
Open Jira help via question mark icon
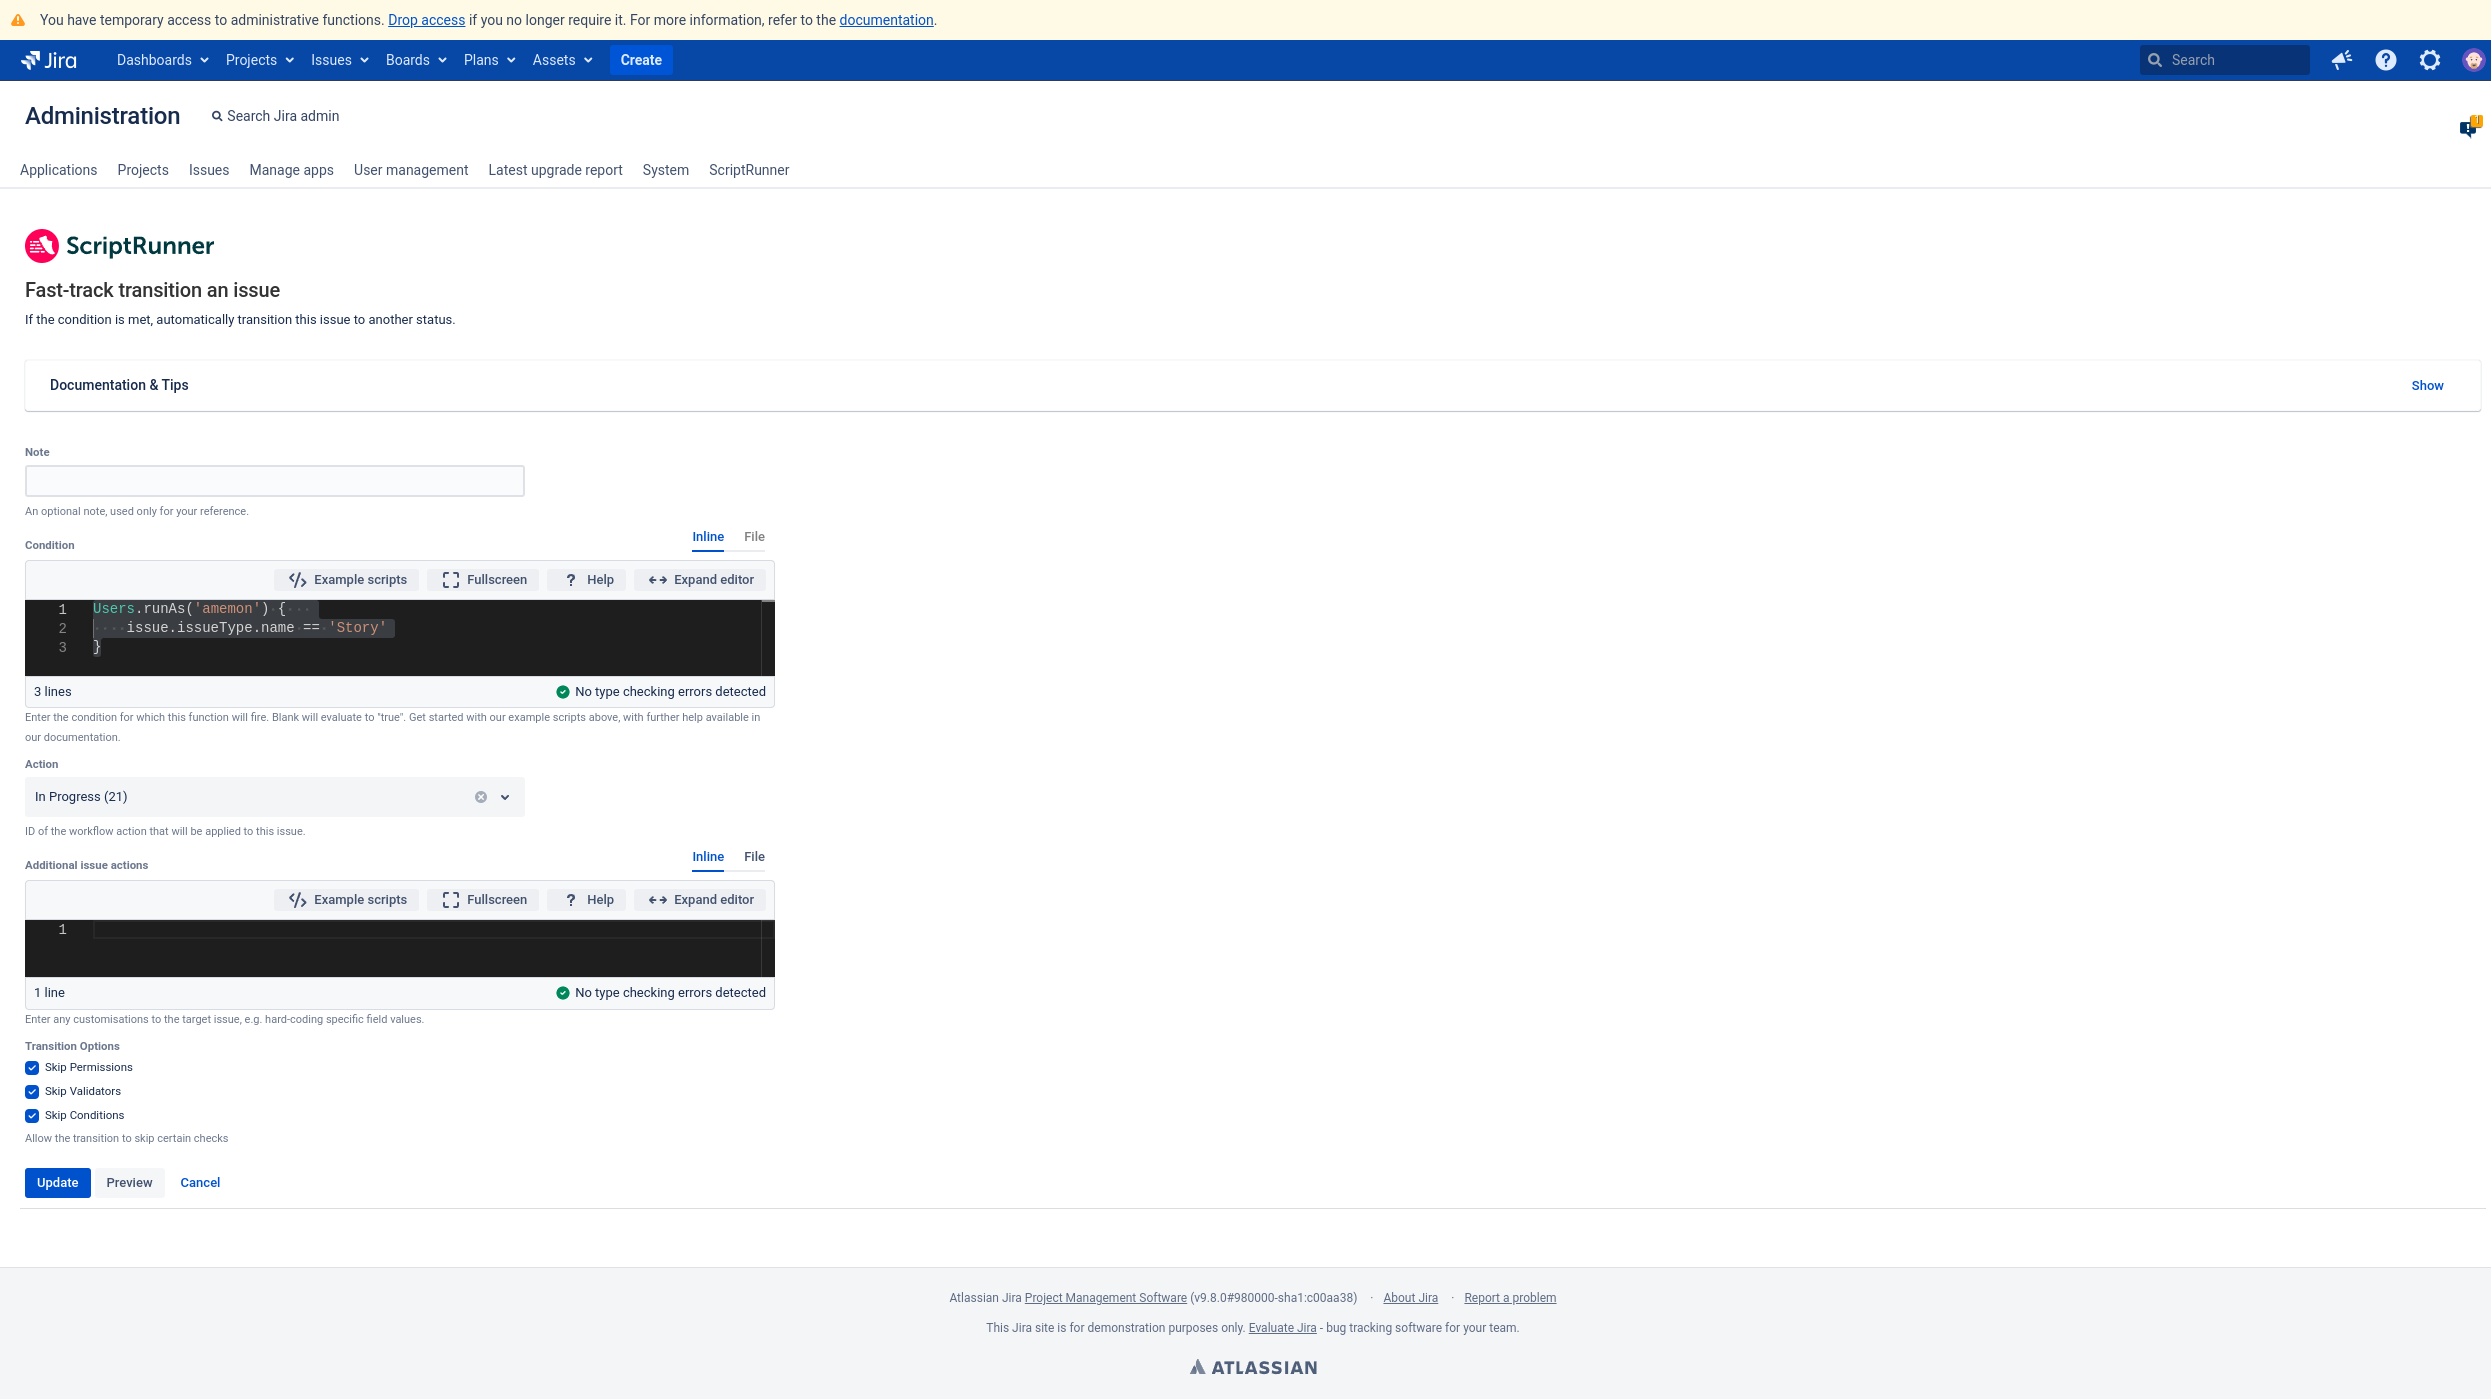tap(2385, 60)
